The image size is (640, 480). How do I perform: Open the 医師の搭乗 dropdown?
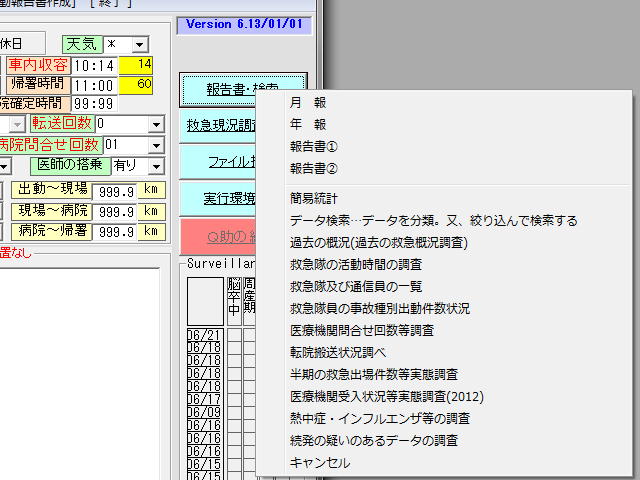point(156,166)
